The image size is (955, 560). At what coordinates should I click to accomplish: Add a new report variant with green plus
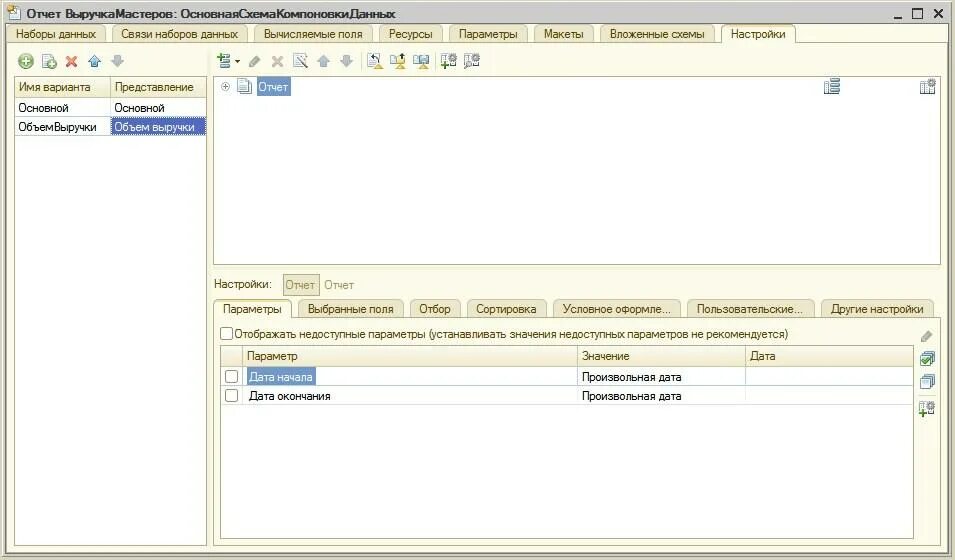pyautogui.click(x=26, y=61)
